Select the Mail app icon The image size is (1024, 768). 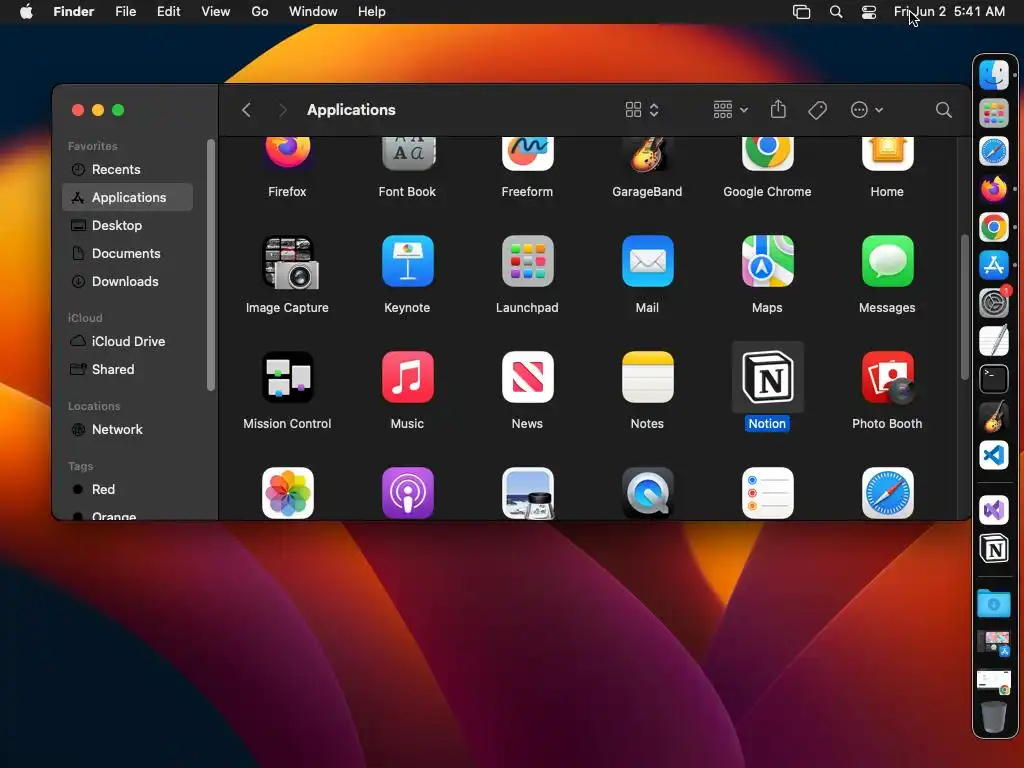tap(647, 261)
